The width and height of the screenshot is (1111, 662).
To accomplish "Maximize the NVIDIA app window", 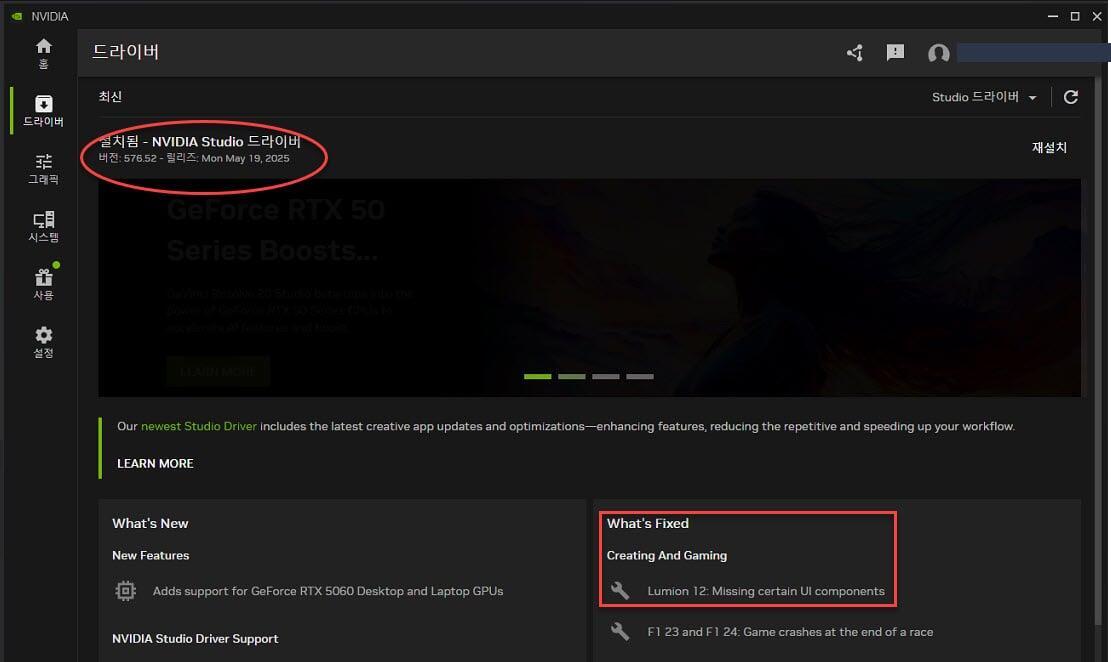I will pos(1075,16).
